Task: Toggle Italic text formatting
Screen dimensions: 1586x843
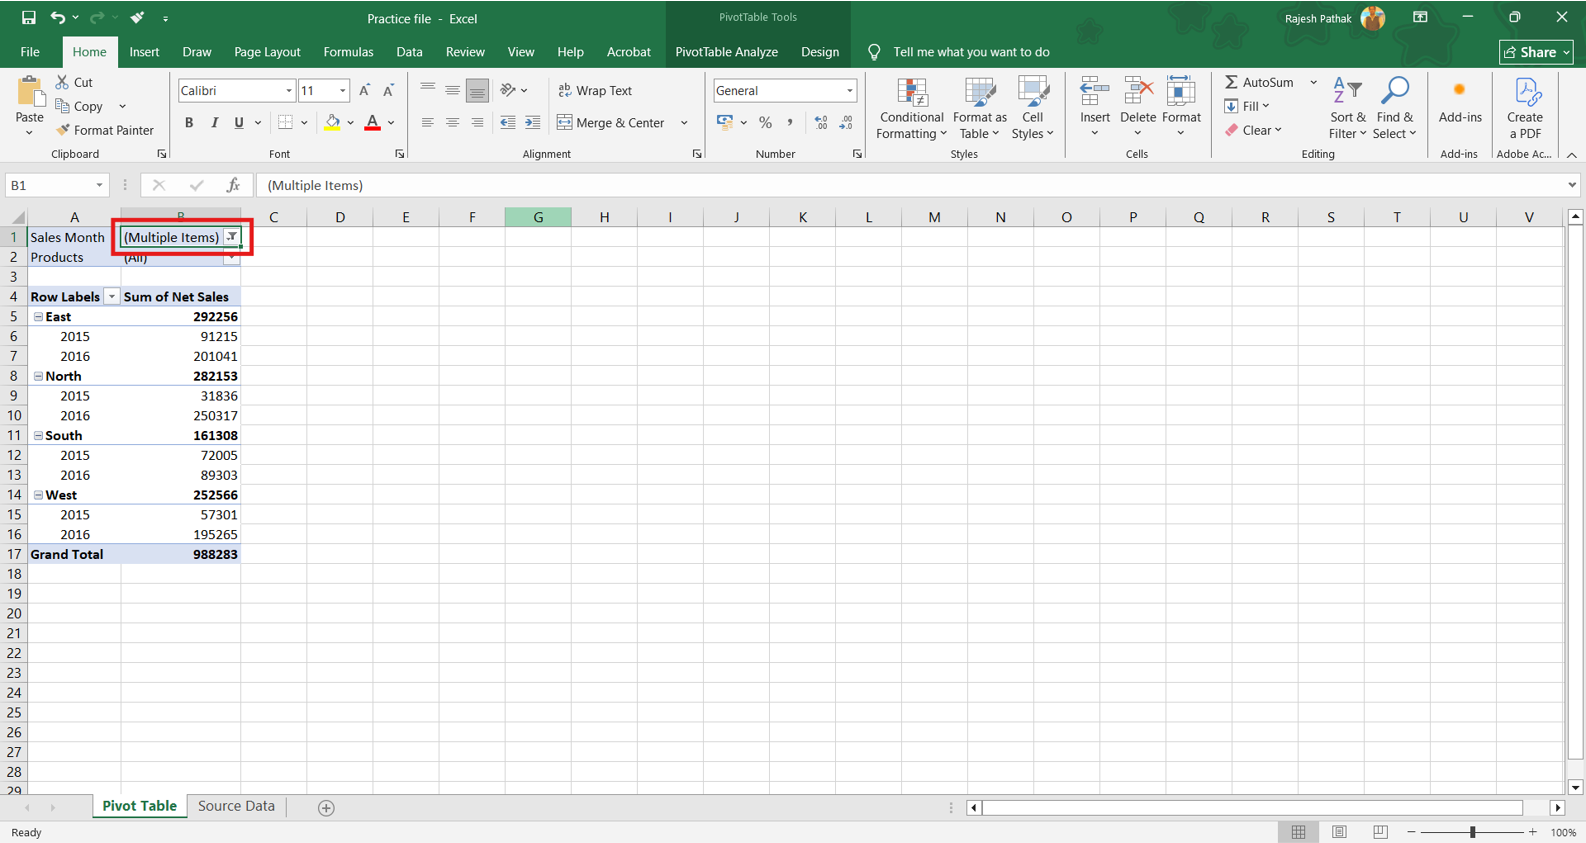Action: click(x=214, y=123)
